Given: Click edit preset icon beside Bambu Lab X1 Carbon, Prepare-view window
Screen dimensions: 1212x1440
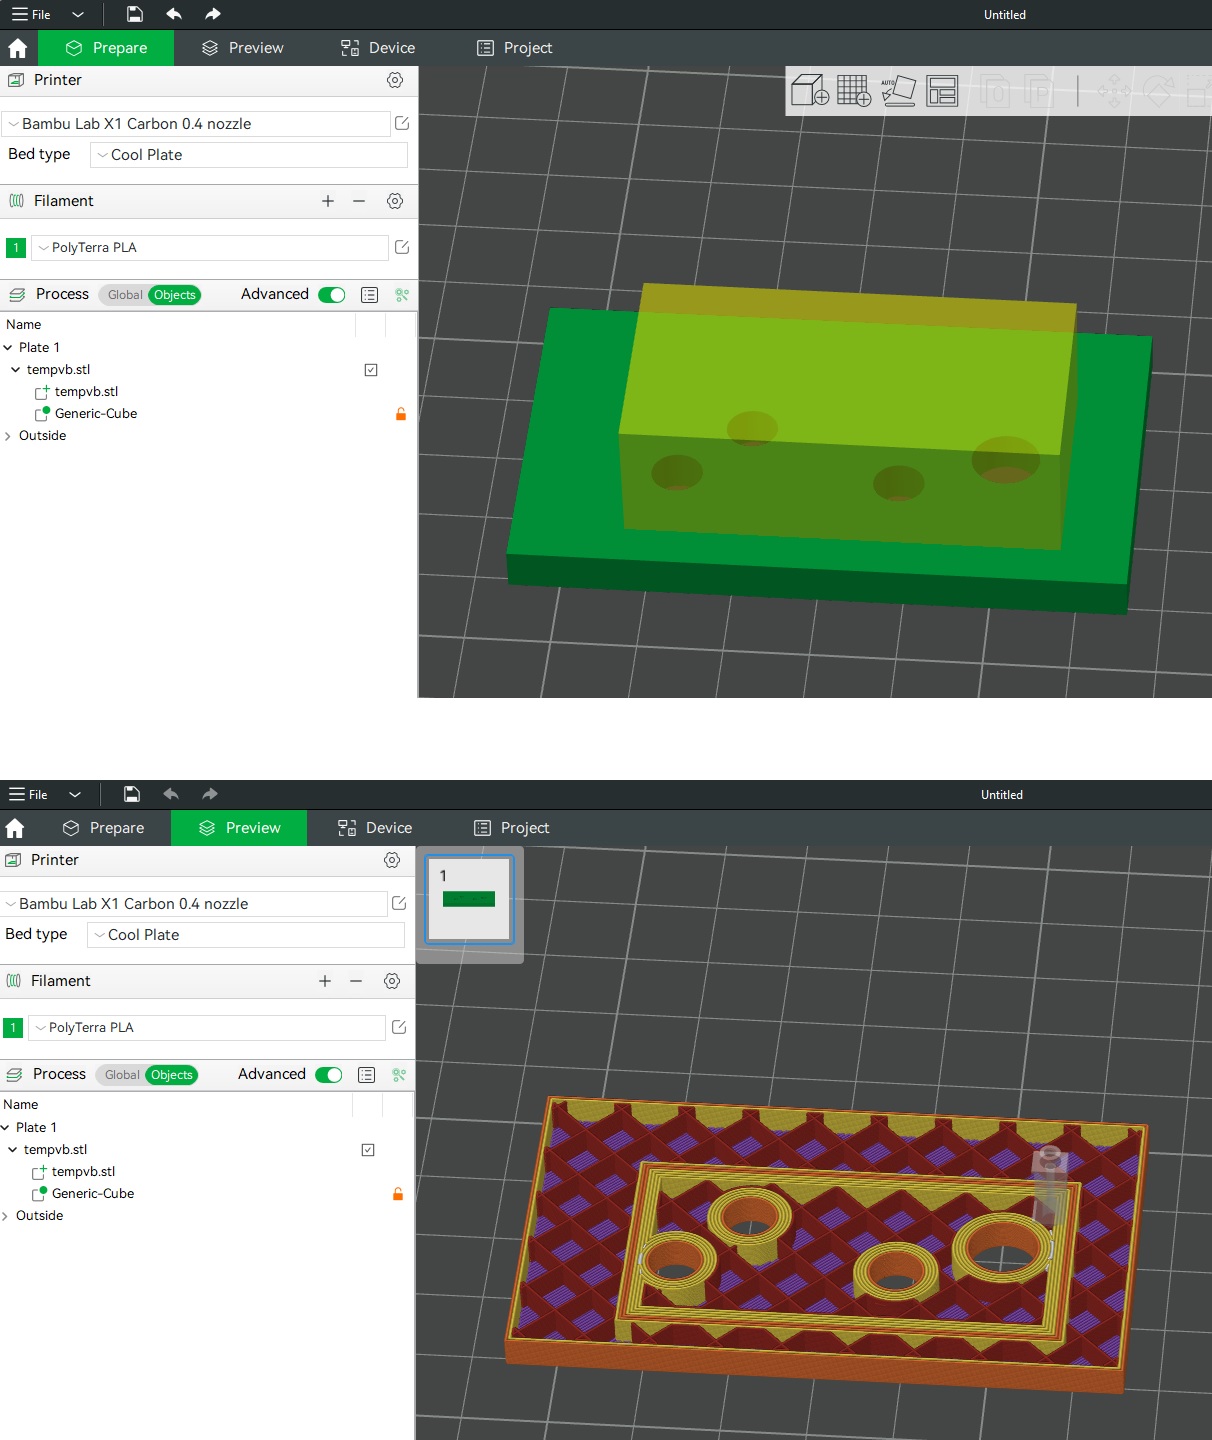Looking at the screenshot, I should click(402, 123).
